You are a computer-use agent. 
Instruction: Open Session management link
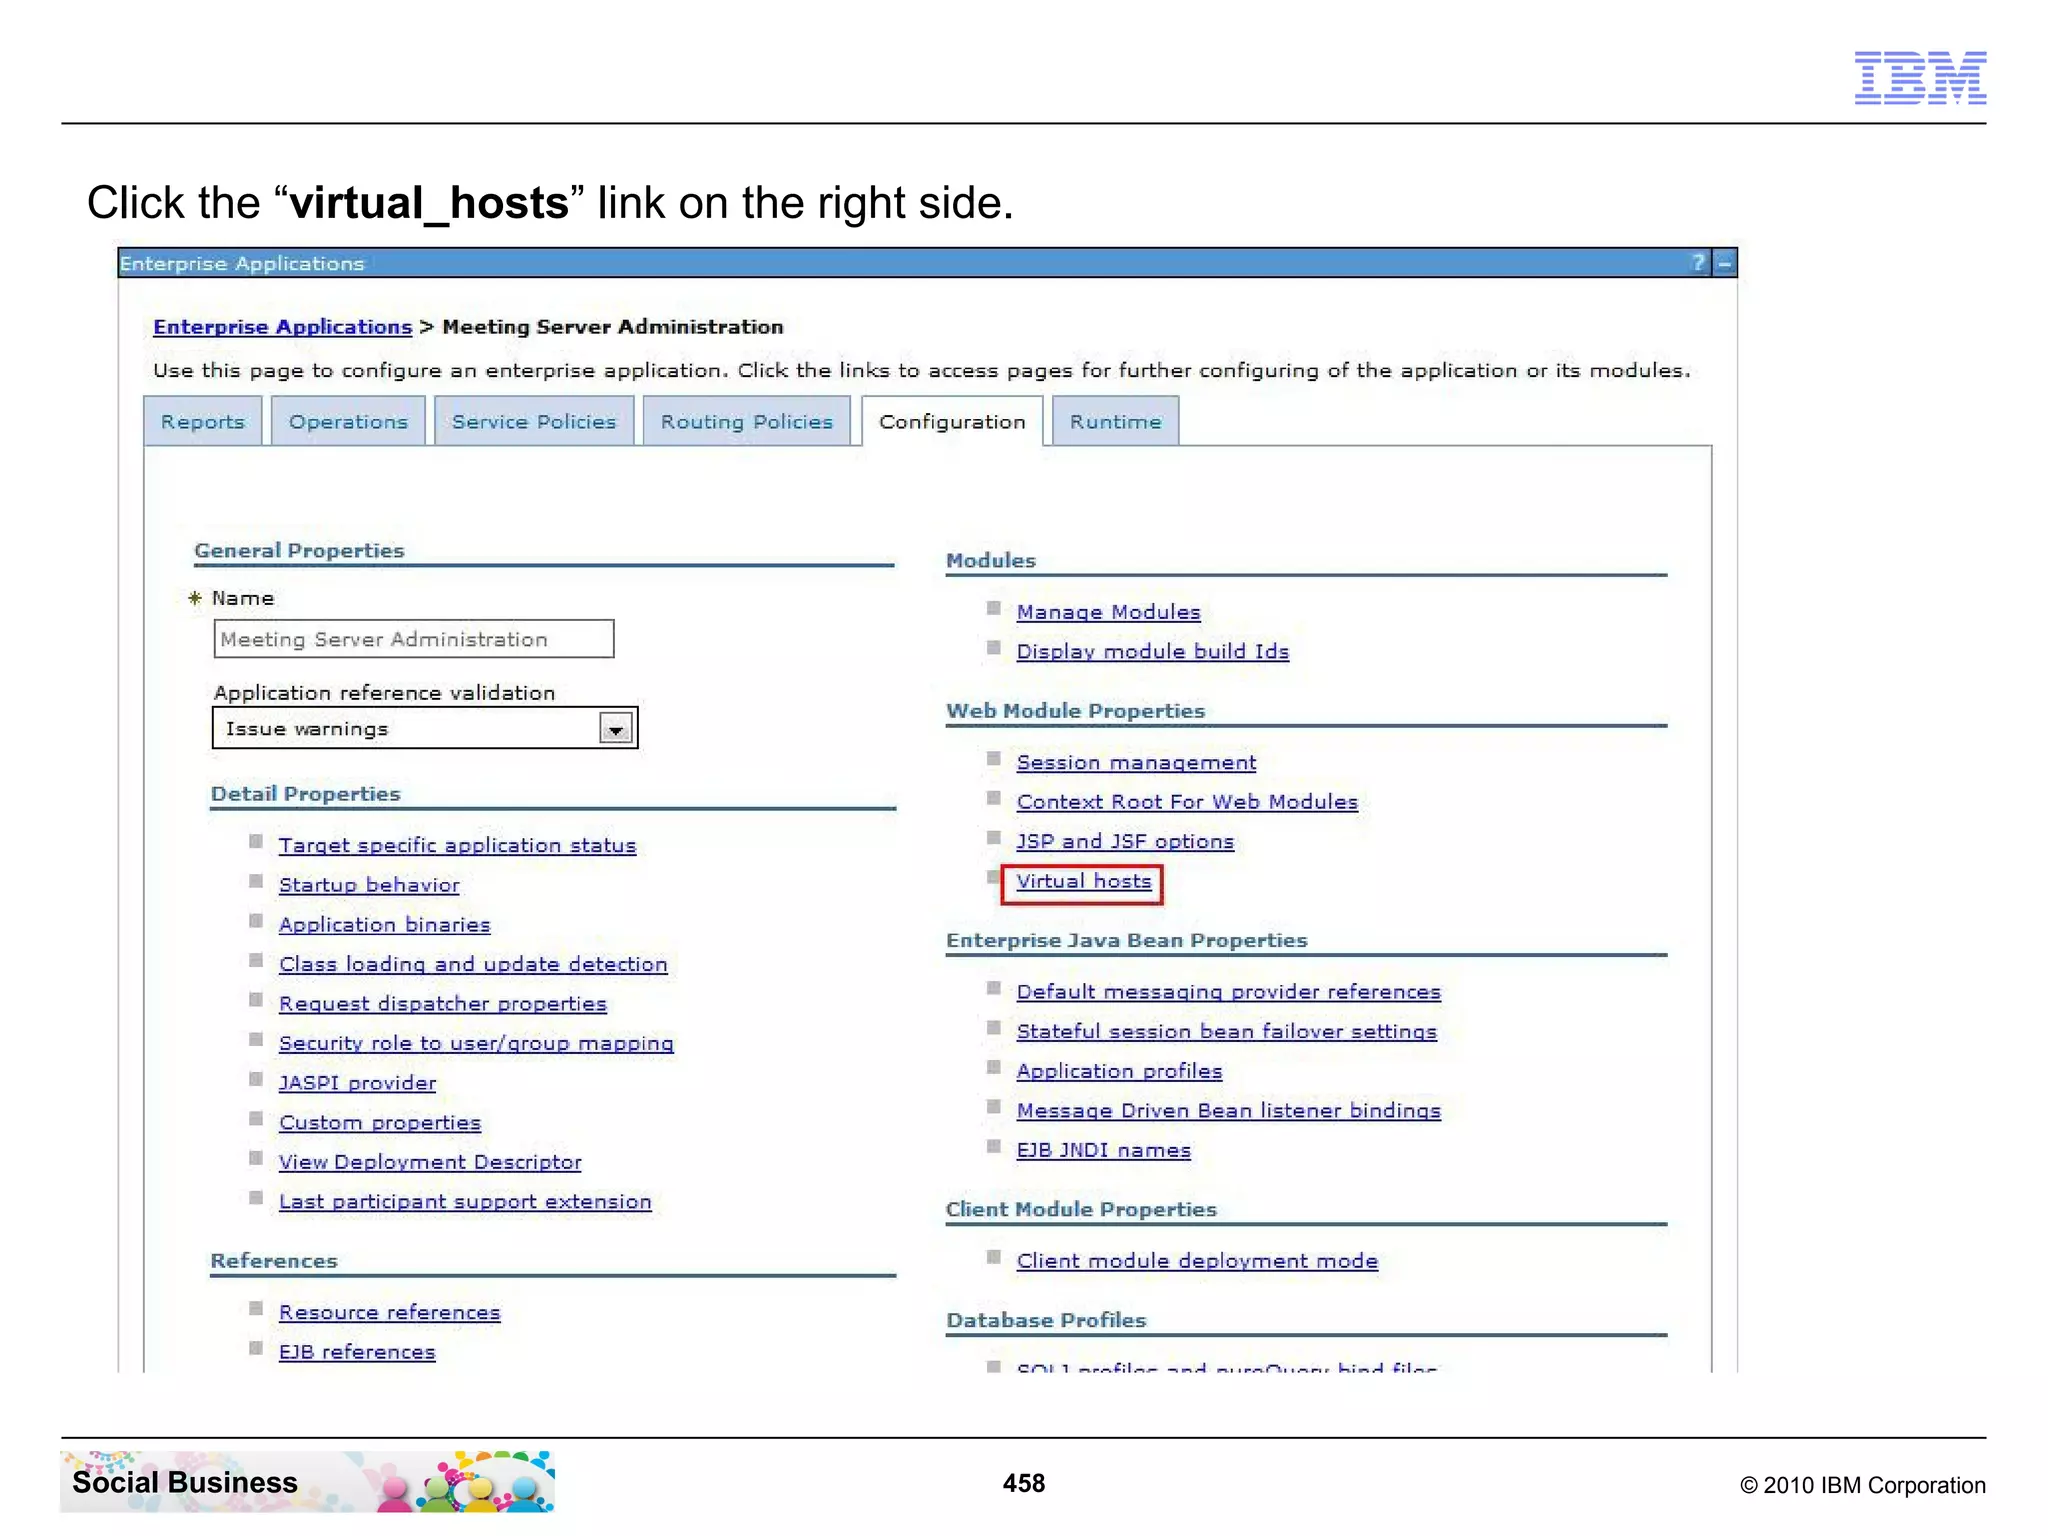[1136, 763]
